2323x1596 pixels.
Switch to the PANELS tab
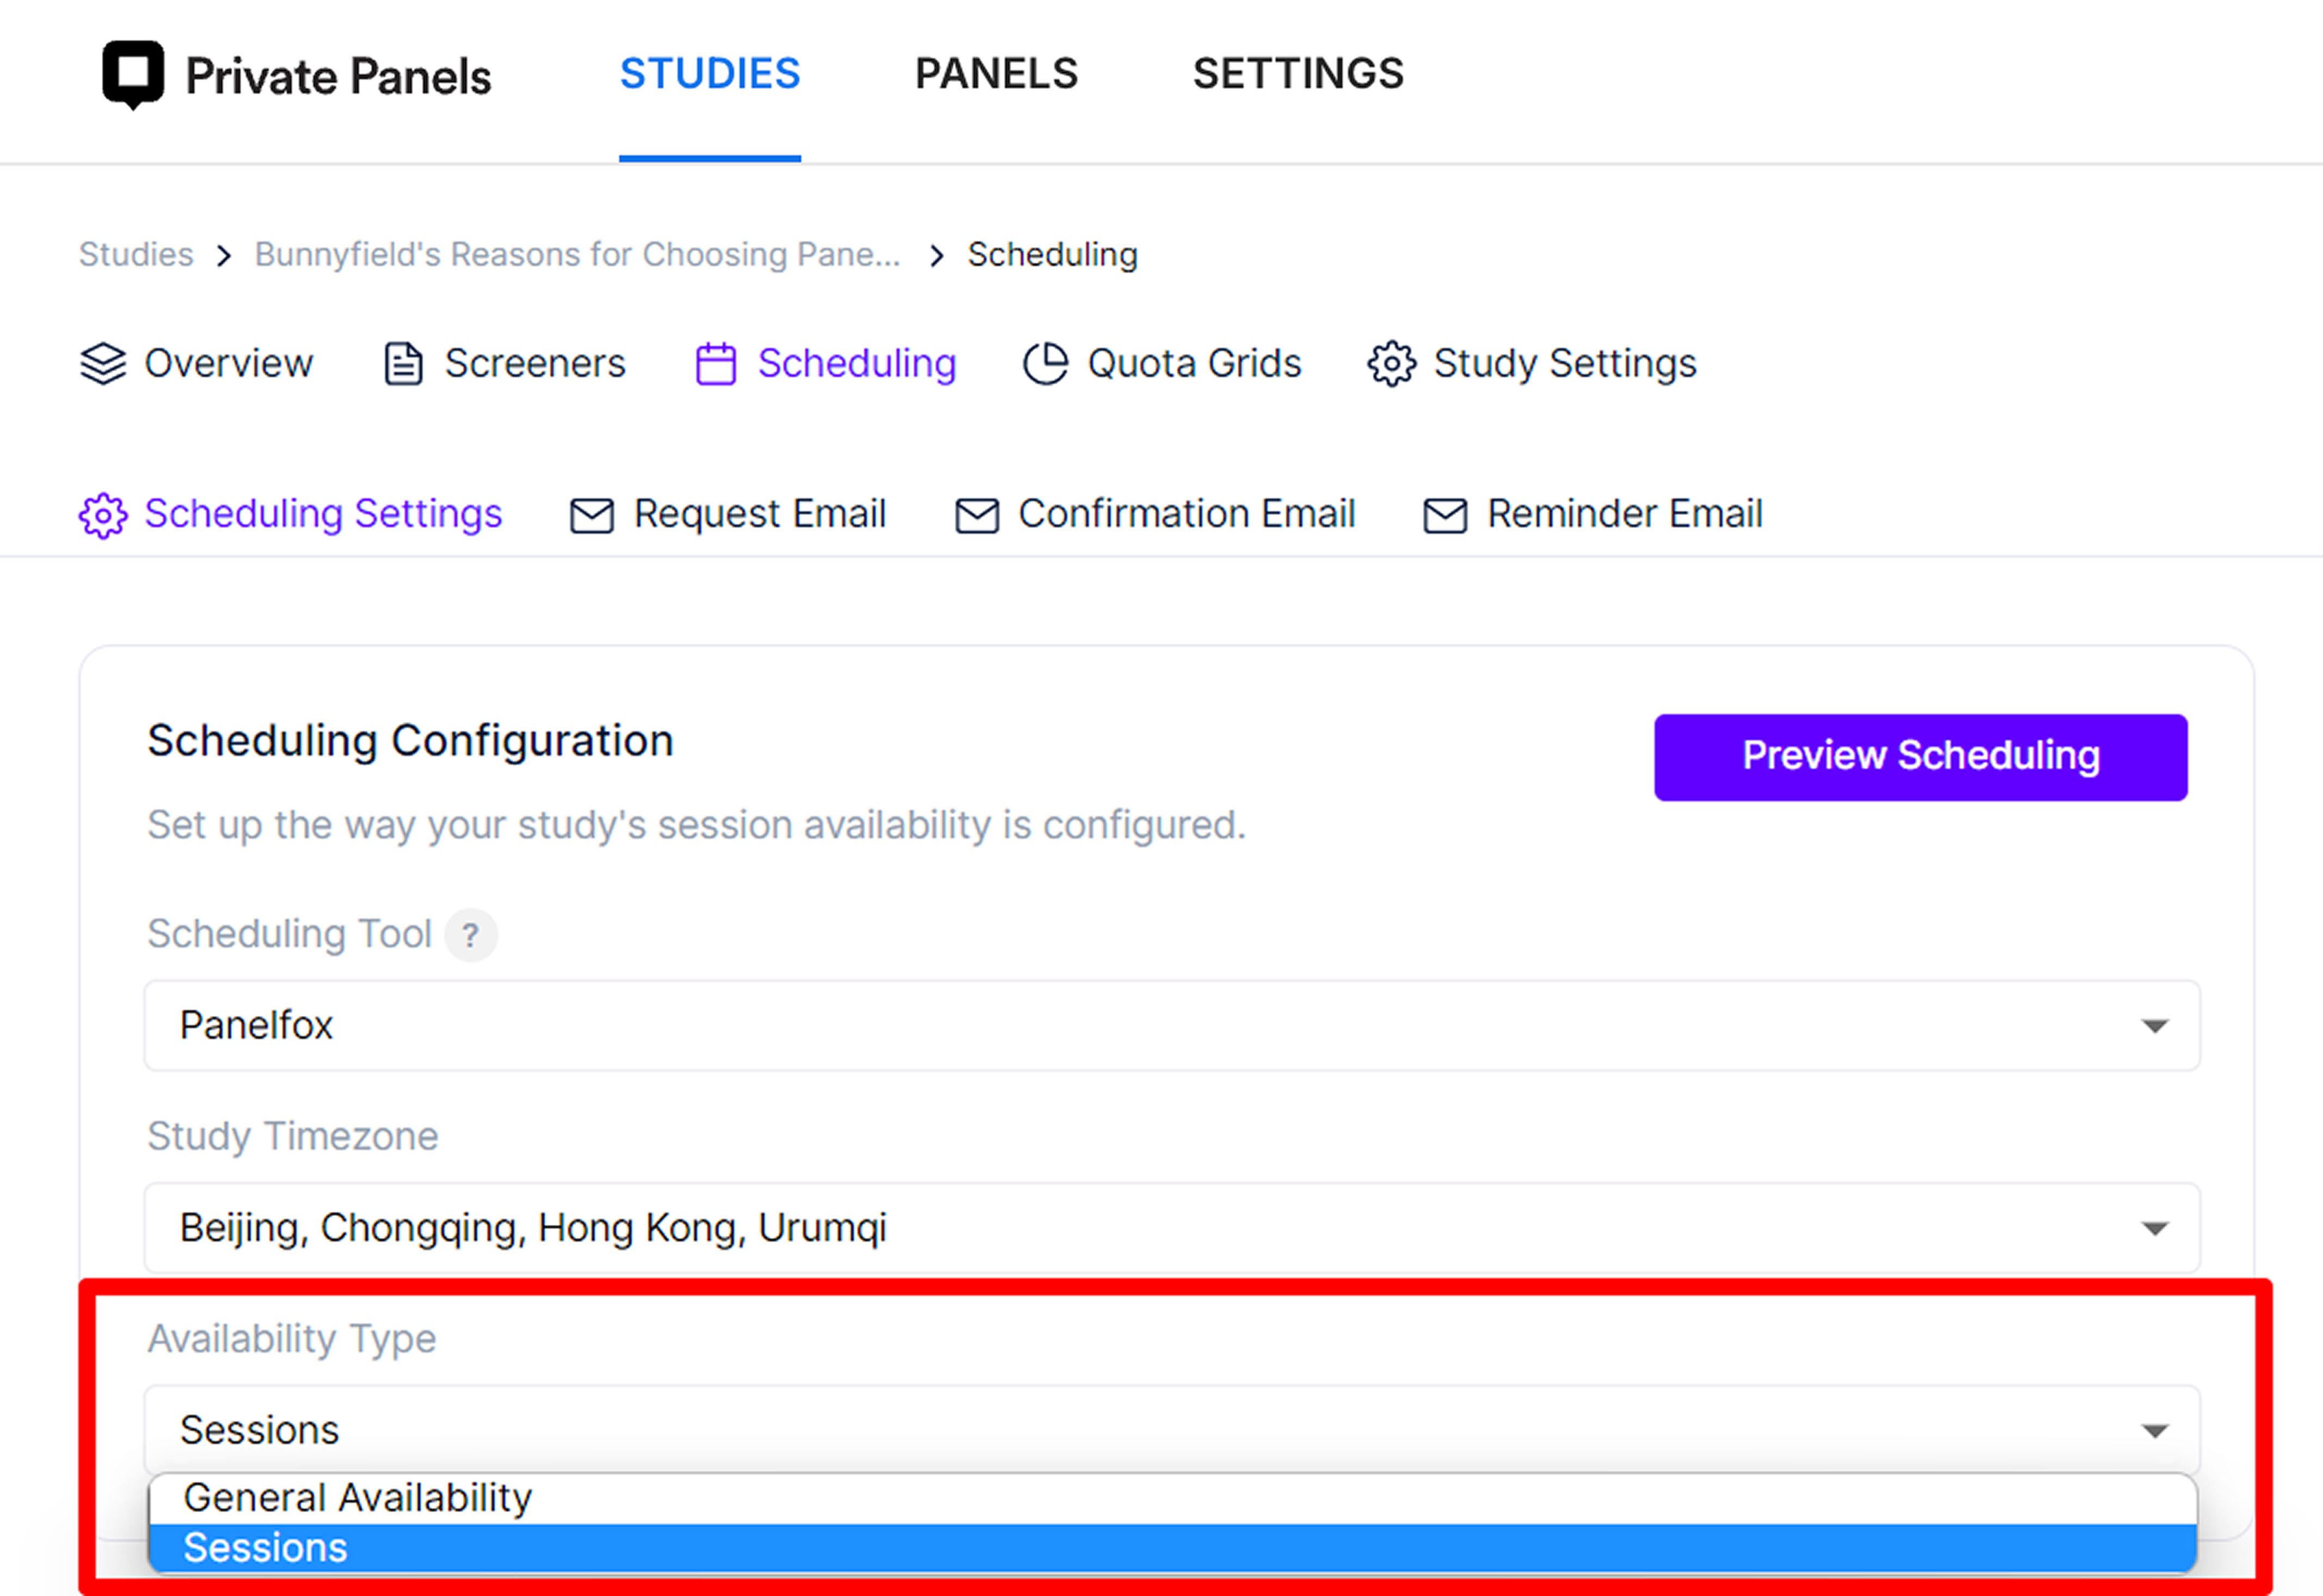997,74
